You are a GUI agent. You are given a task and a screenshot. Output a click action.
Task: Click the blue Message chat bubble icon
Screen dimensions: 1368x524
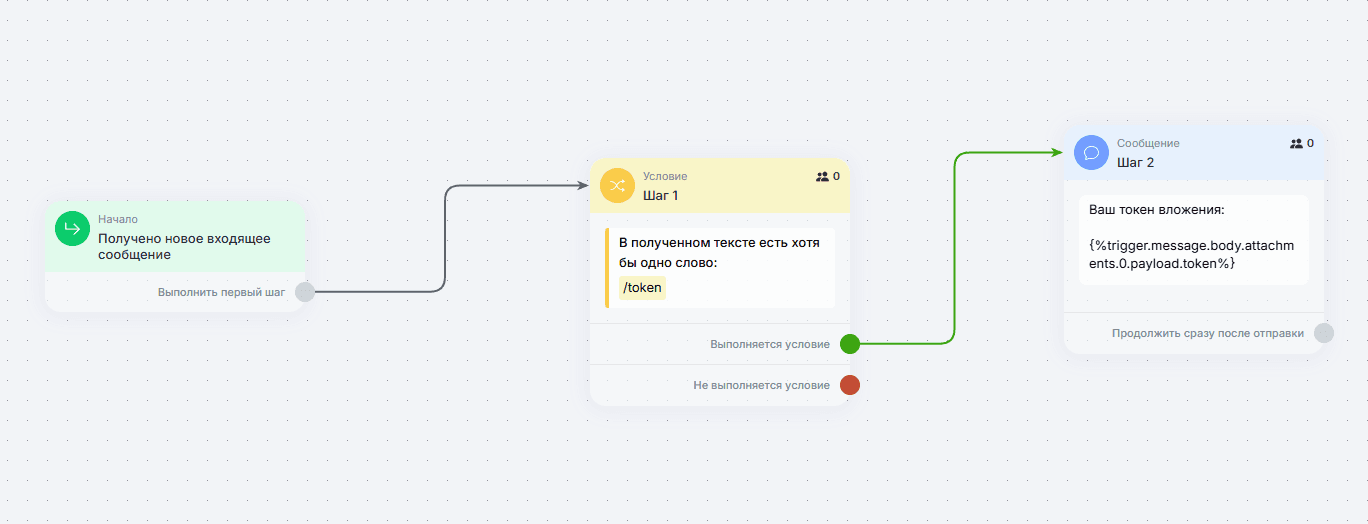click(1091, 153)
